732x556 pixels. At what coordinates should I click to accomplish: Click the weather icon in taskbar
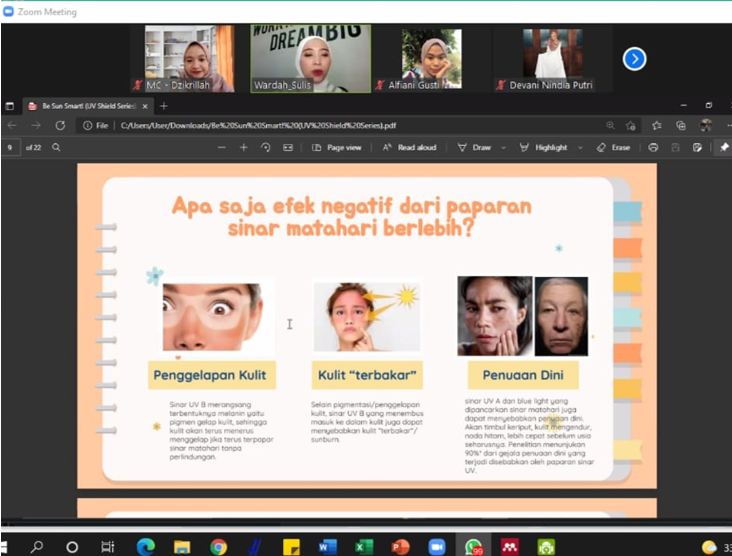709,547
